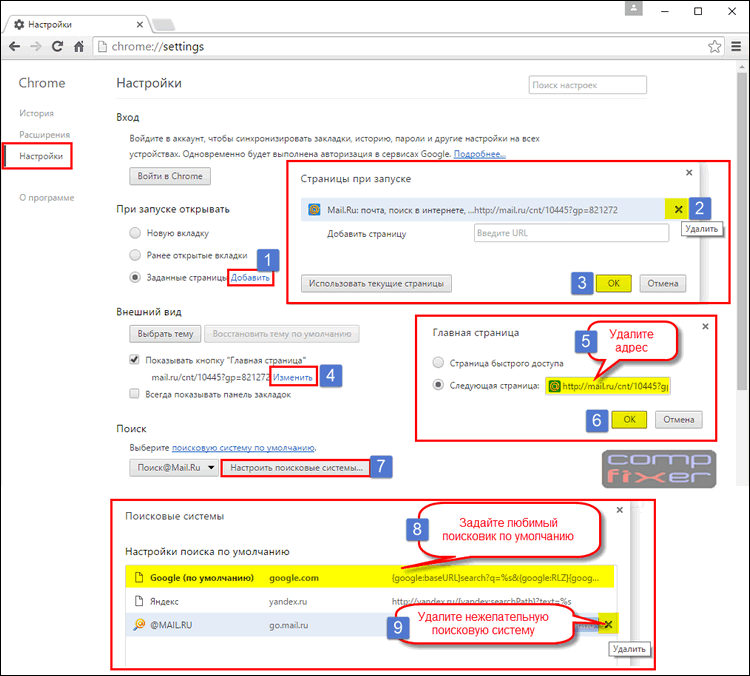The height and width of the screenshot is (676, 750).
Task: Click the @MAIL.RU search engine icon
Action: pyautogui.click(x=139, y=625)
